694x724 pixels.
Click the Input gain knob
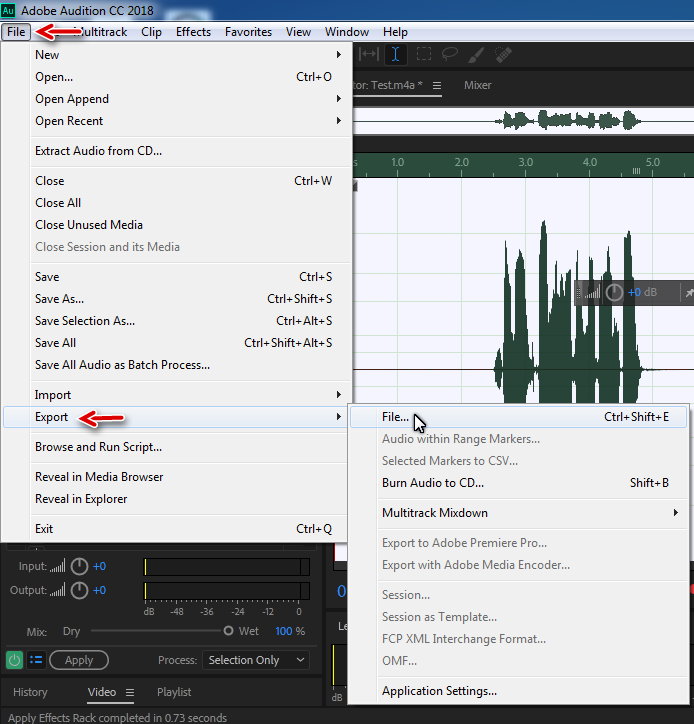coord(80,566)
